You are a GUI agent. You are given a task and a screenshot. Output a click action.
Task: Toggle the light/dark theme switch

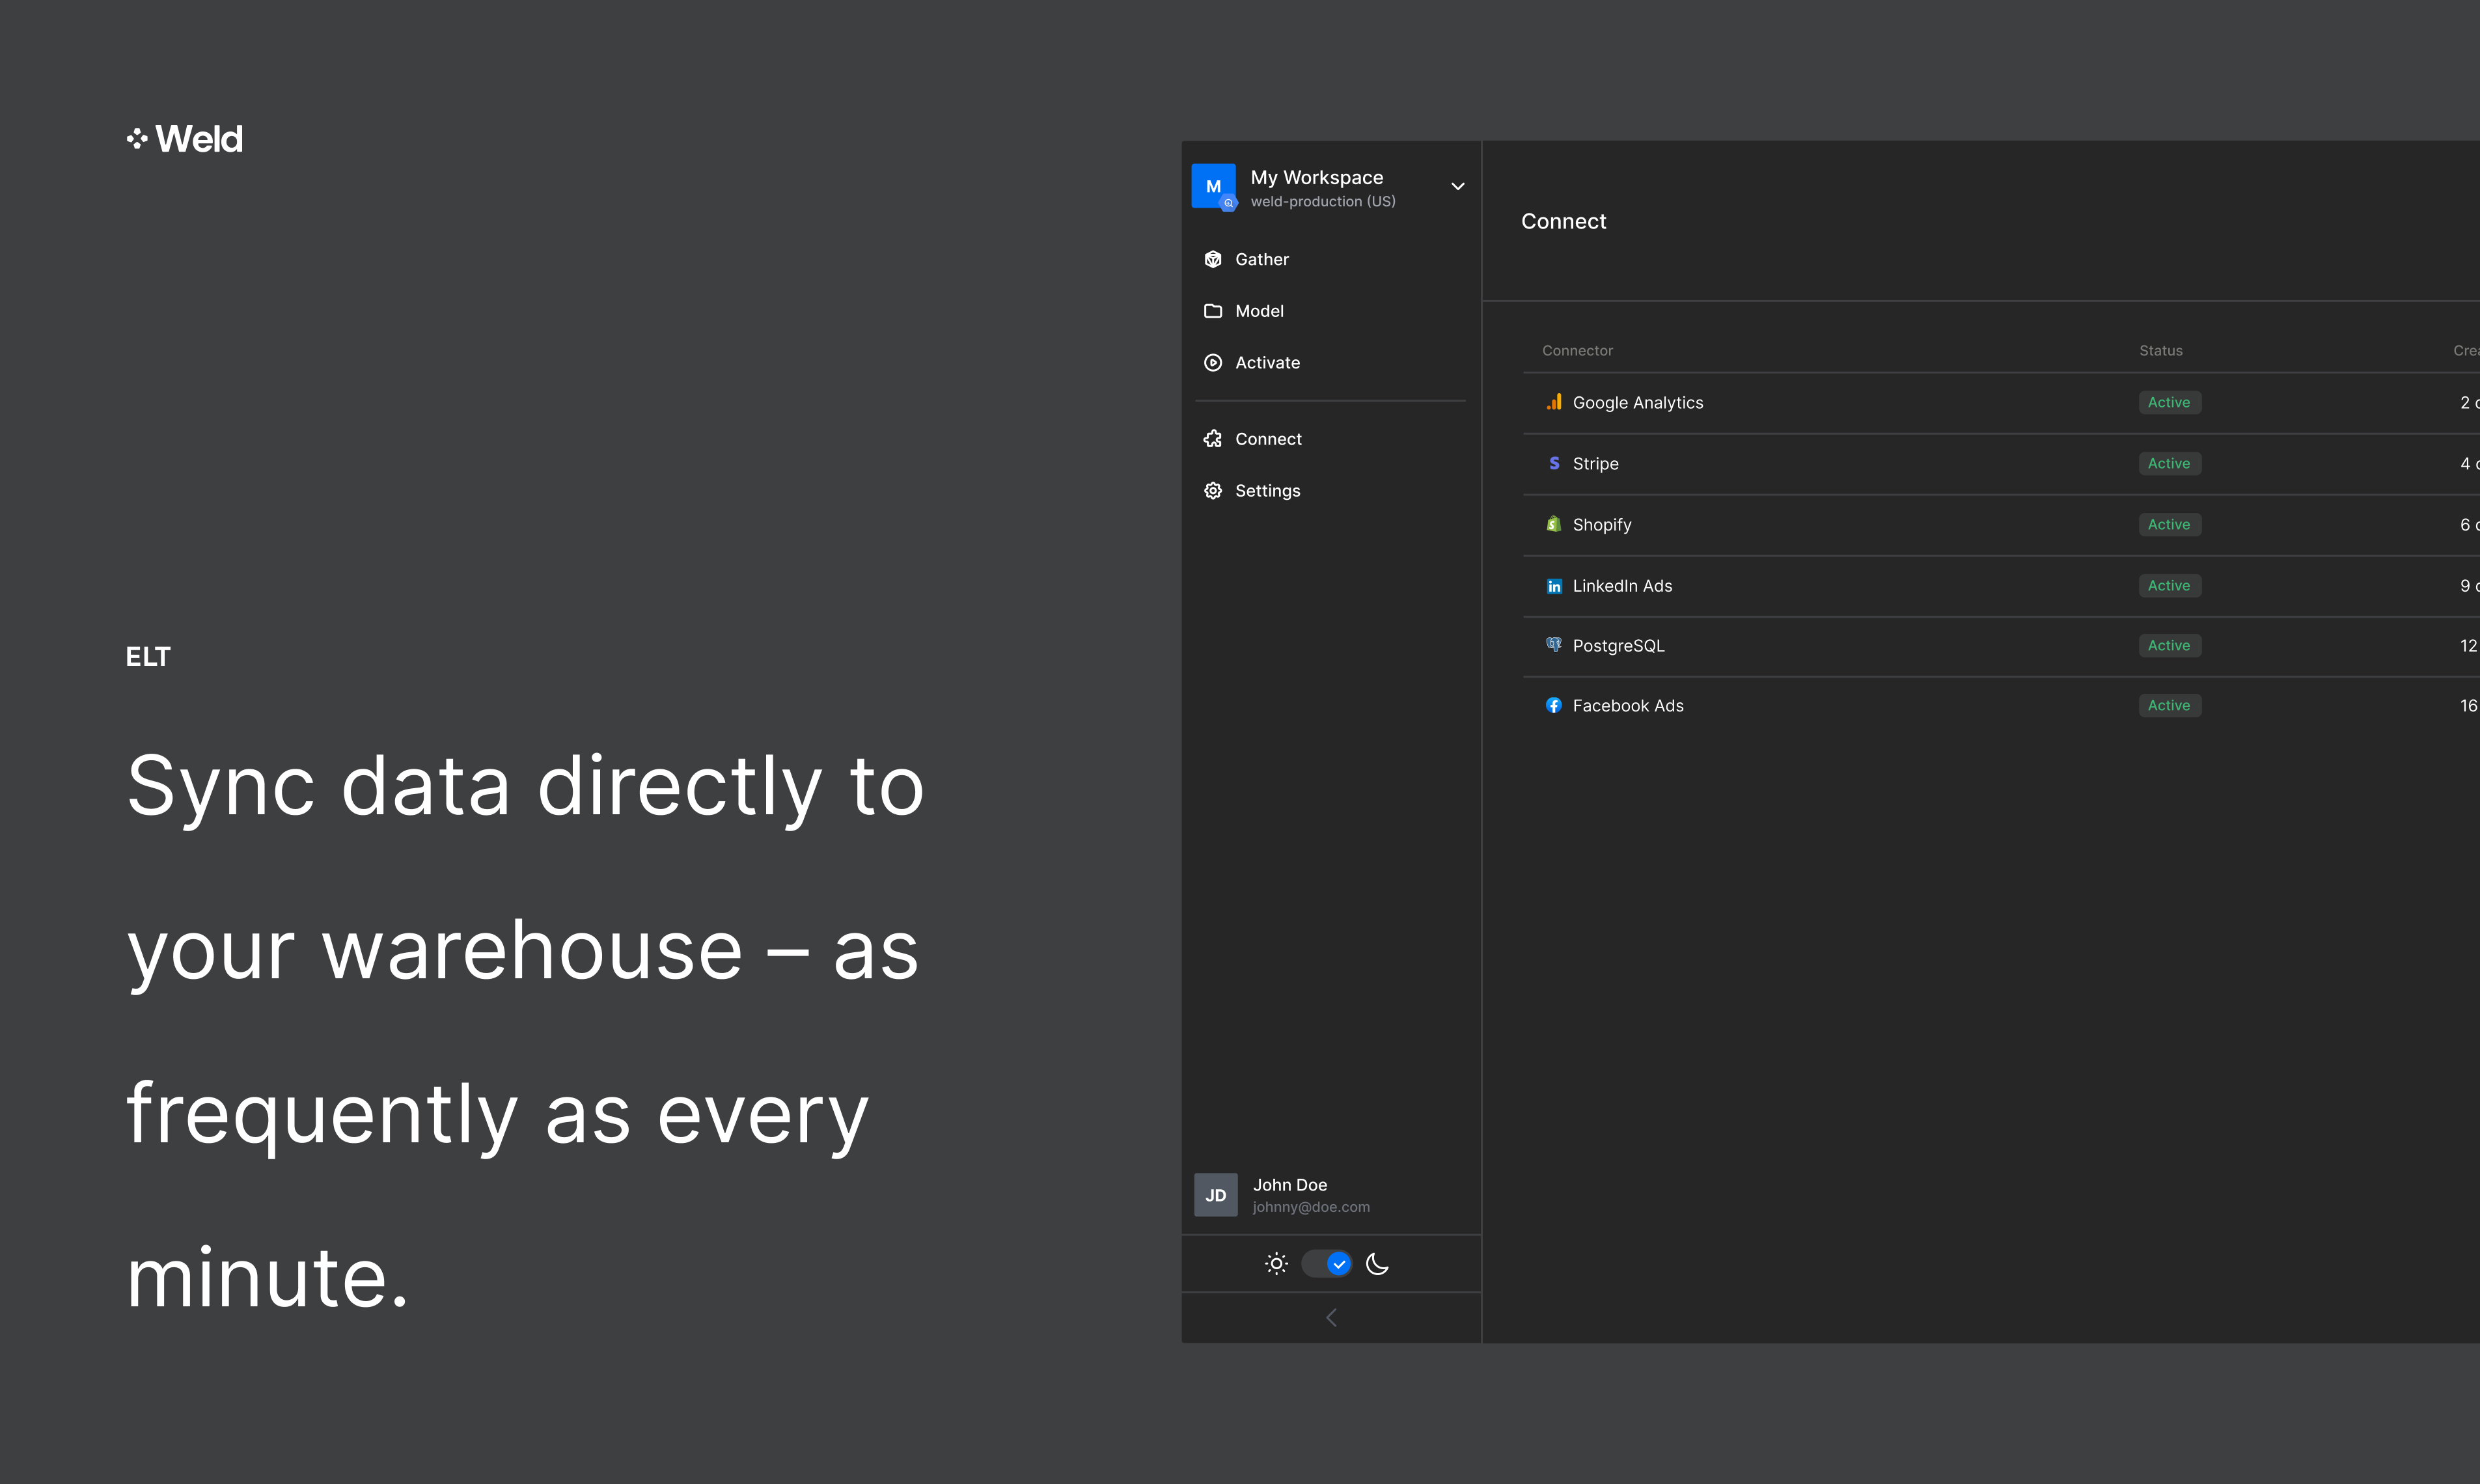coord(1327,1264)
